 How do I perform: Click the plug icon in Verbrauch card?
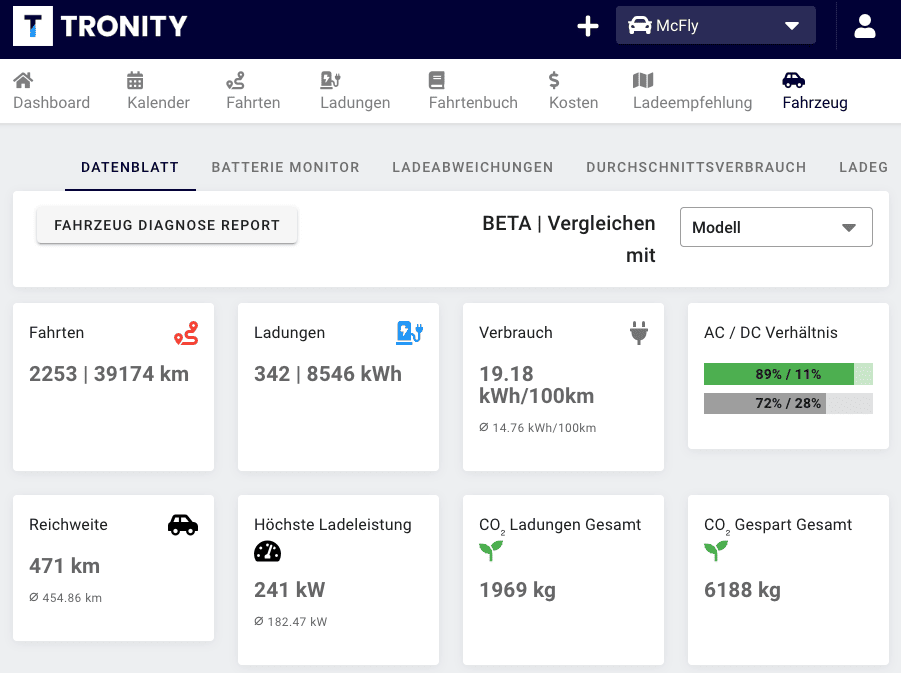point(639,333)
